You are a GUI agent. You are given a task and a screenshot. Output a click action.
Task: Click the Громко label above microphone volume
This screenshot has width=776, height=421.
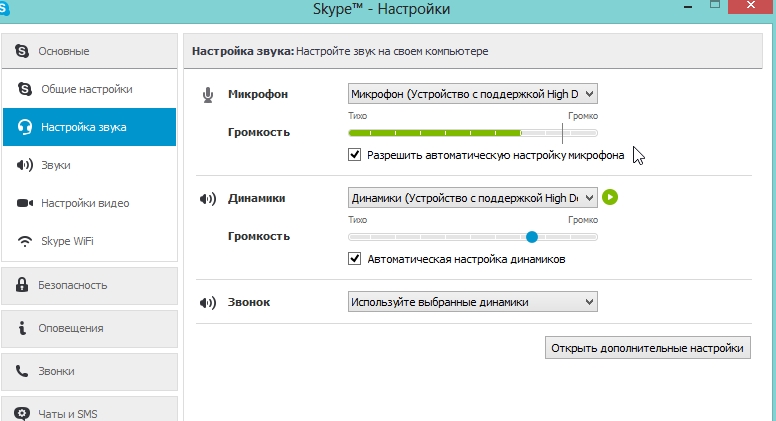pos(583,116)
